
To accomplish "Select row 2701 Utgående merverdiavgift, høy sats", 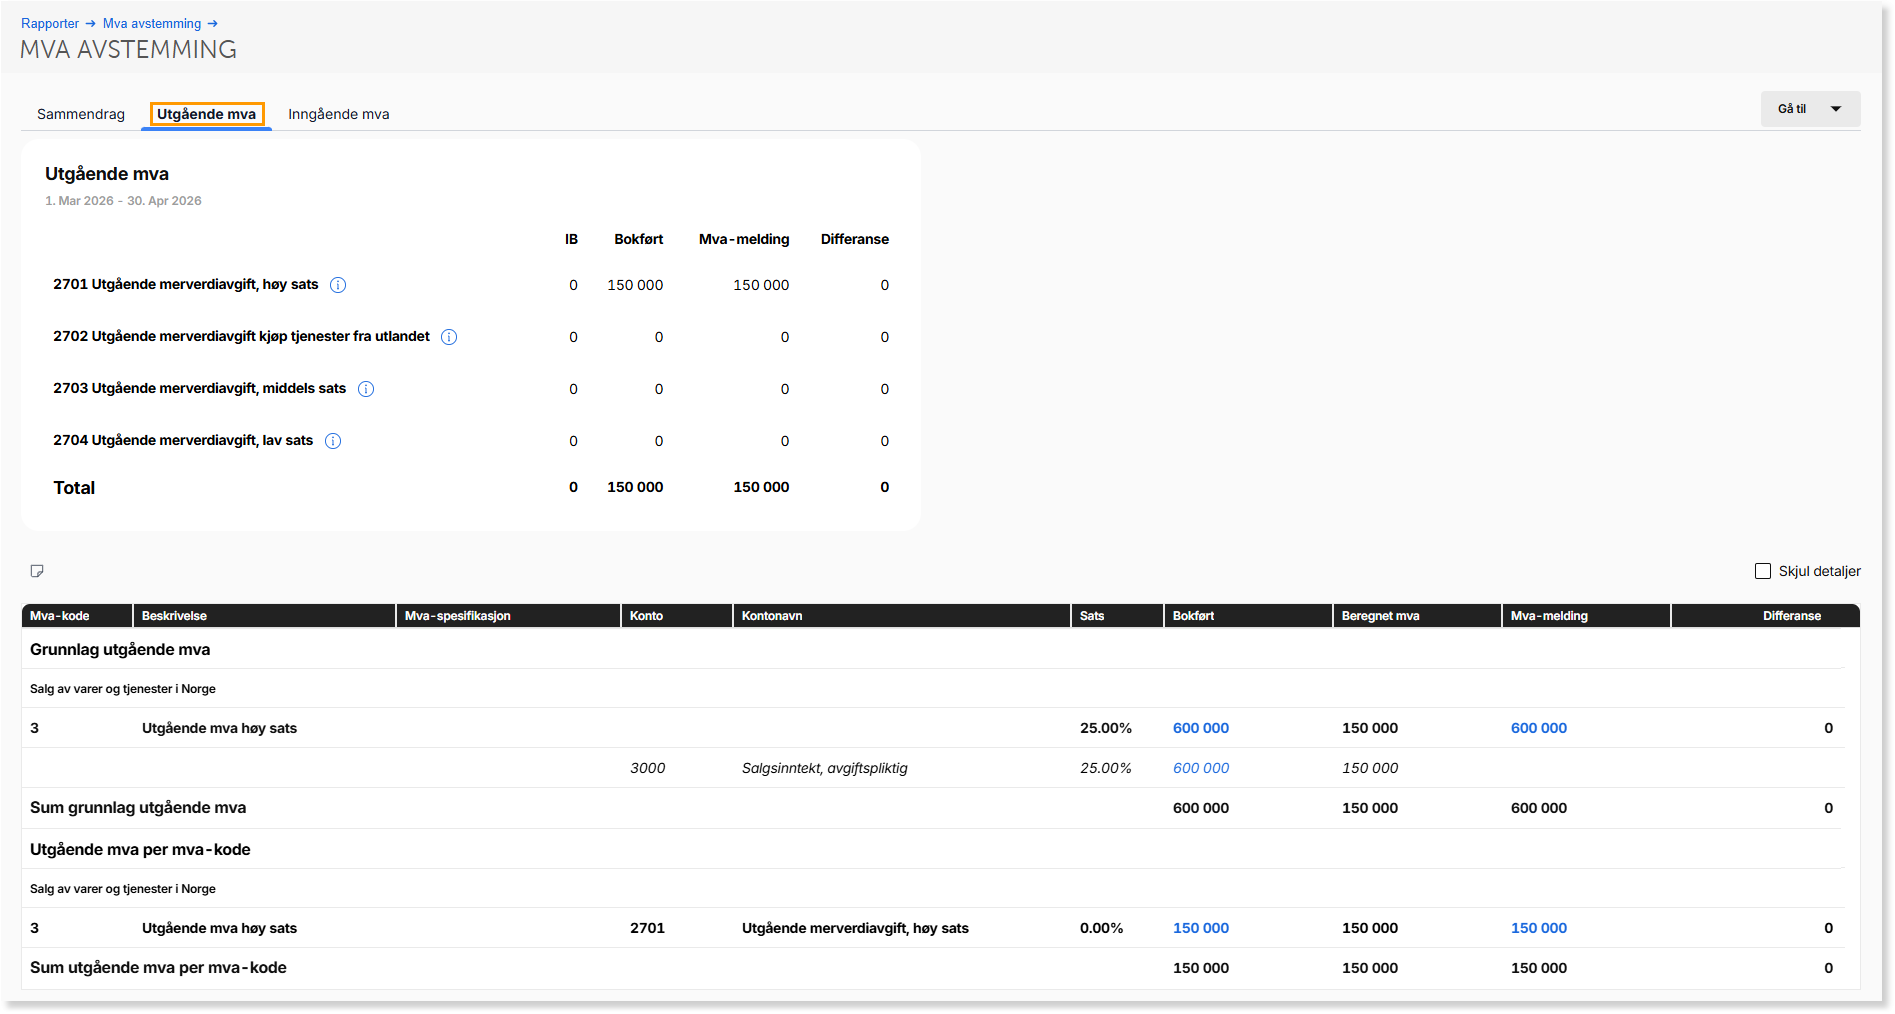I will (471, 285).
